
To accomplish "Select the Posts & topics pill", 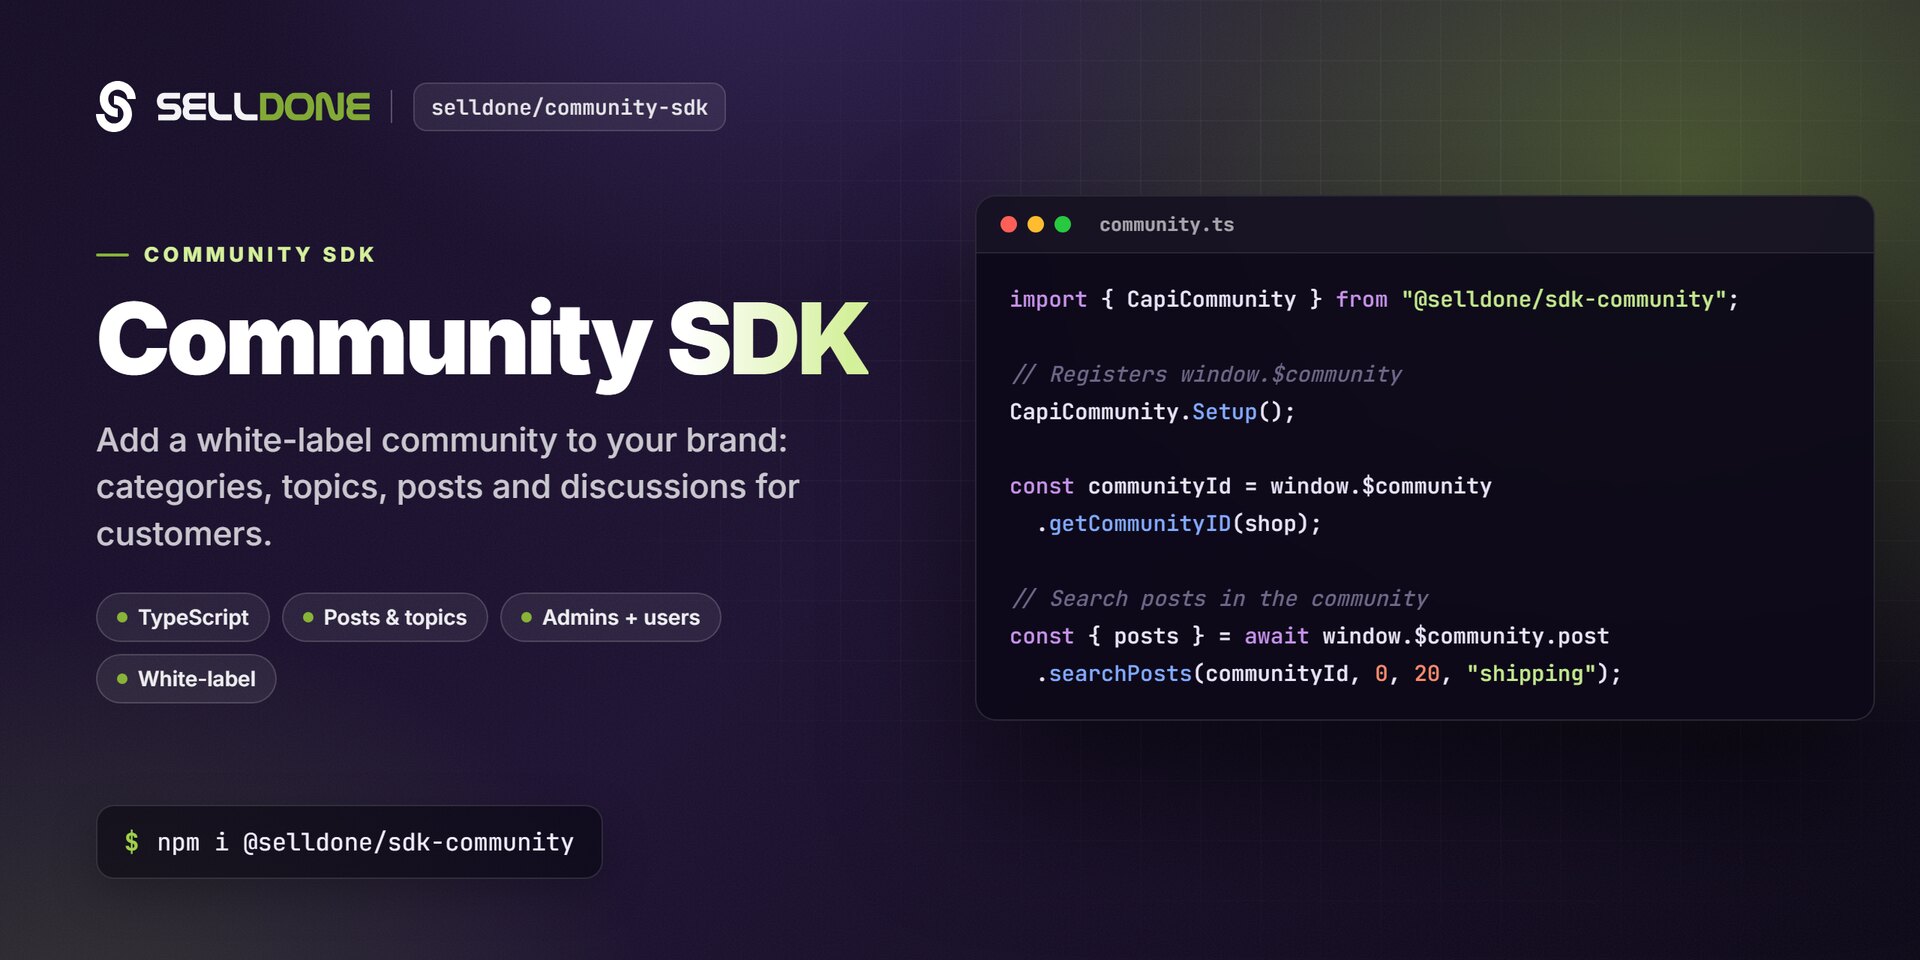I will click(385, 617).
